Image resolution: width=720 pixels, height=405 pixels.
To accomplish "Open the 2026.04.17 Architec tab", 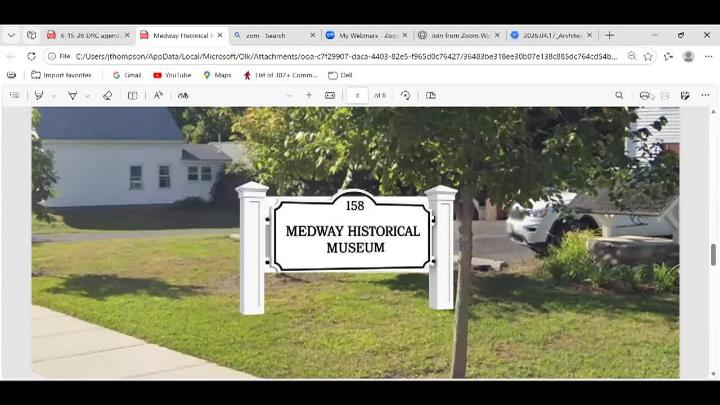I will (552, 35).
